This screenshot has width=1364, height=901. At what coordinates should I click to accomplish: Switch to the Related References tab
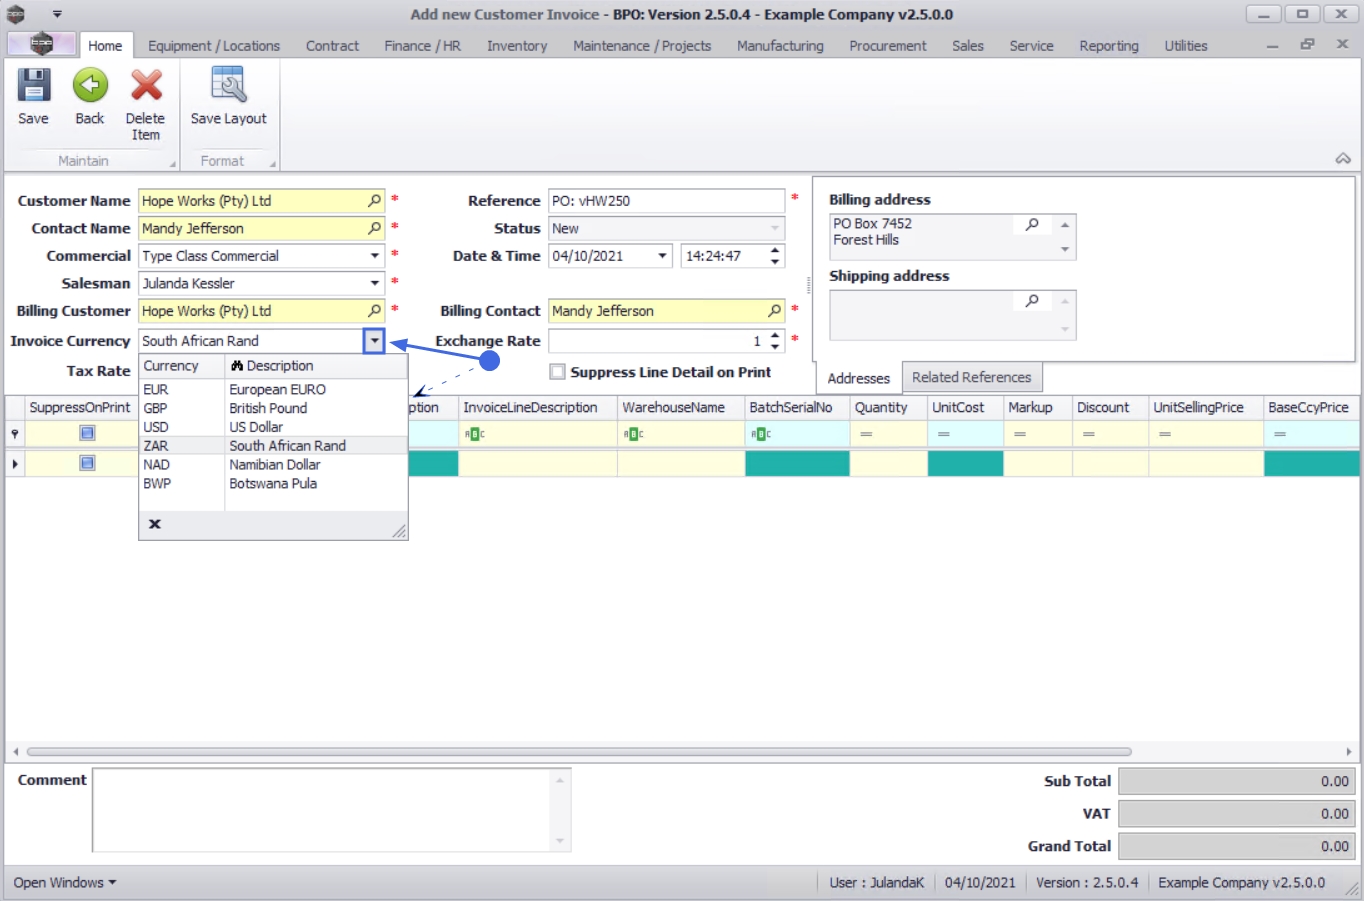(972, 377)
